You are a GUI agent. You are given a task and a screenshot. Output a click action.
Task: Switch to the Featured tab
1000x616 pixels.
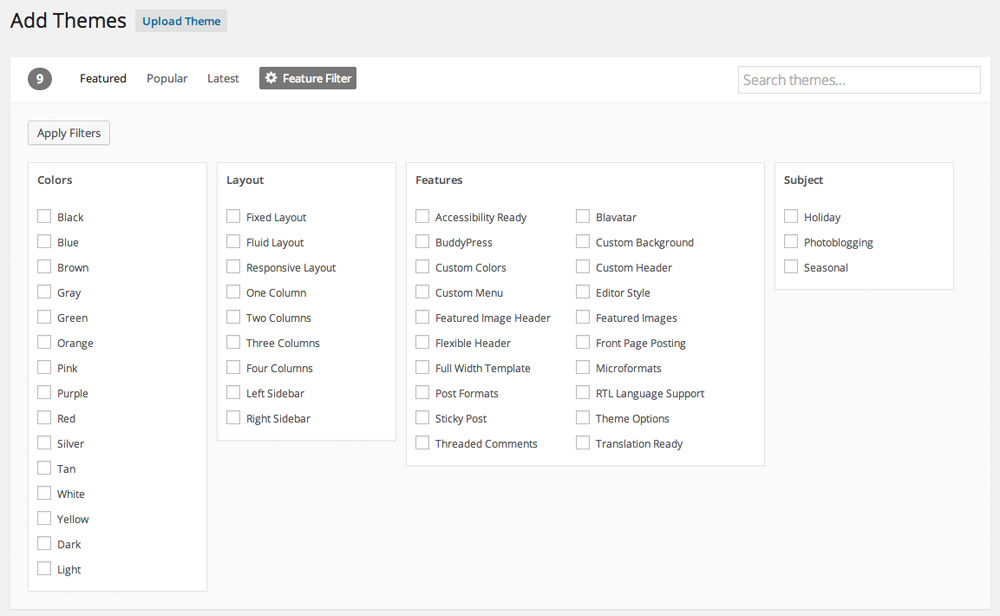pos(102,78)
